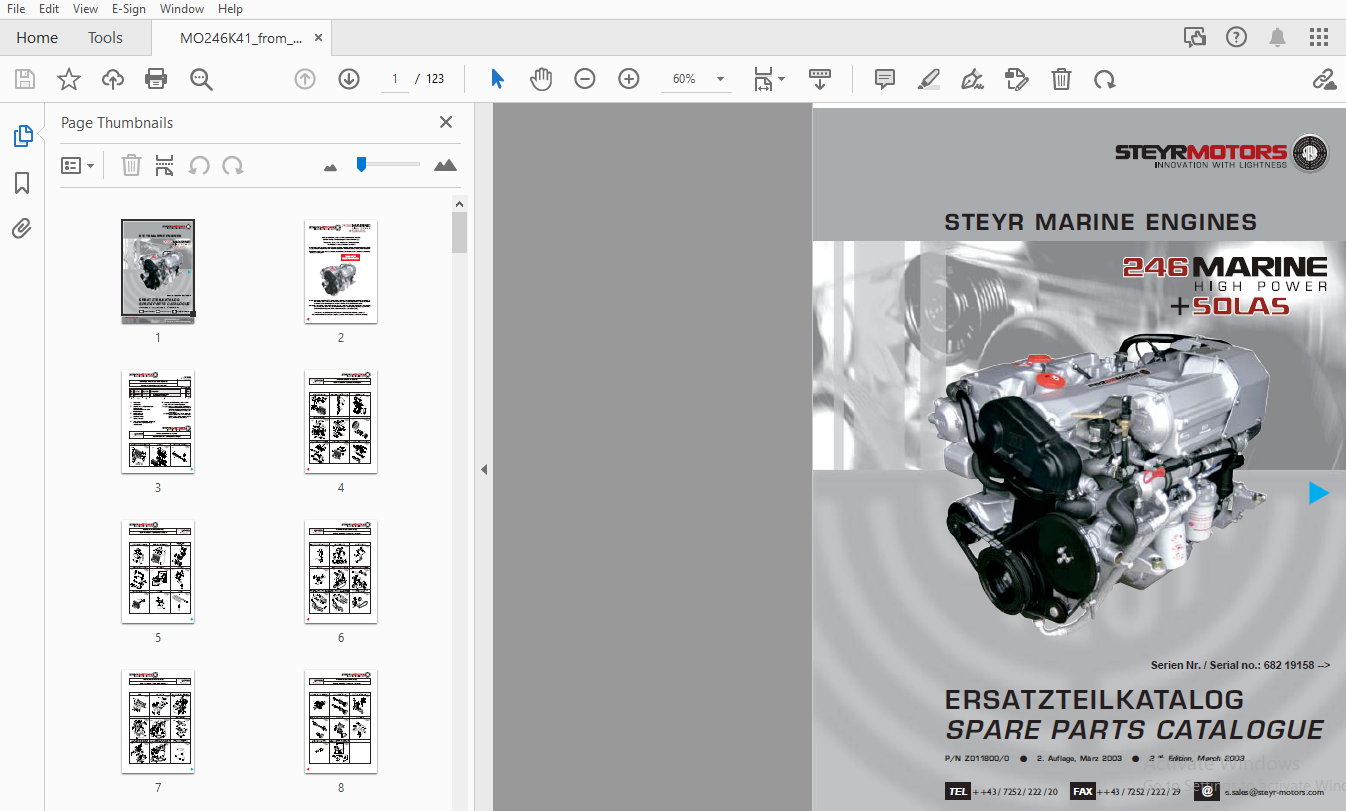Image resolution: width=1346 pixels, height=811 pixels.
Task: Switch to the Home tab
Action: (x=37, y=38)
